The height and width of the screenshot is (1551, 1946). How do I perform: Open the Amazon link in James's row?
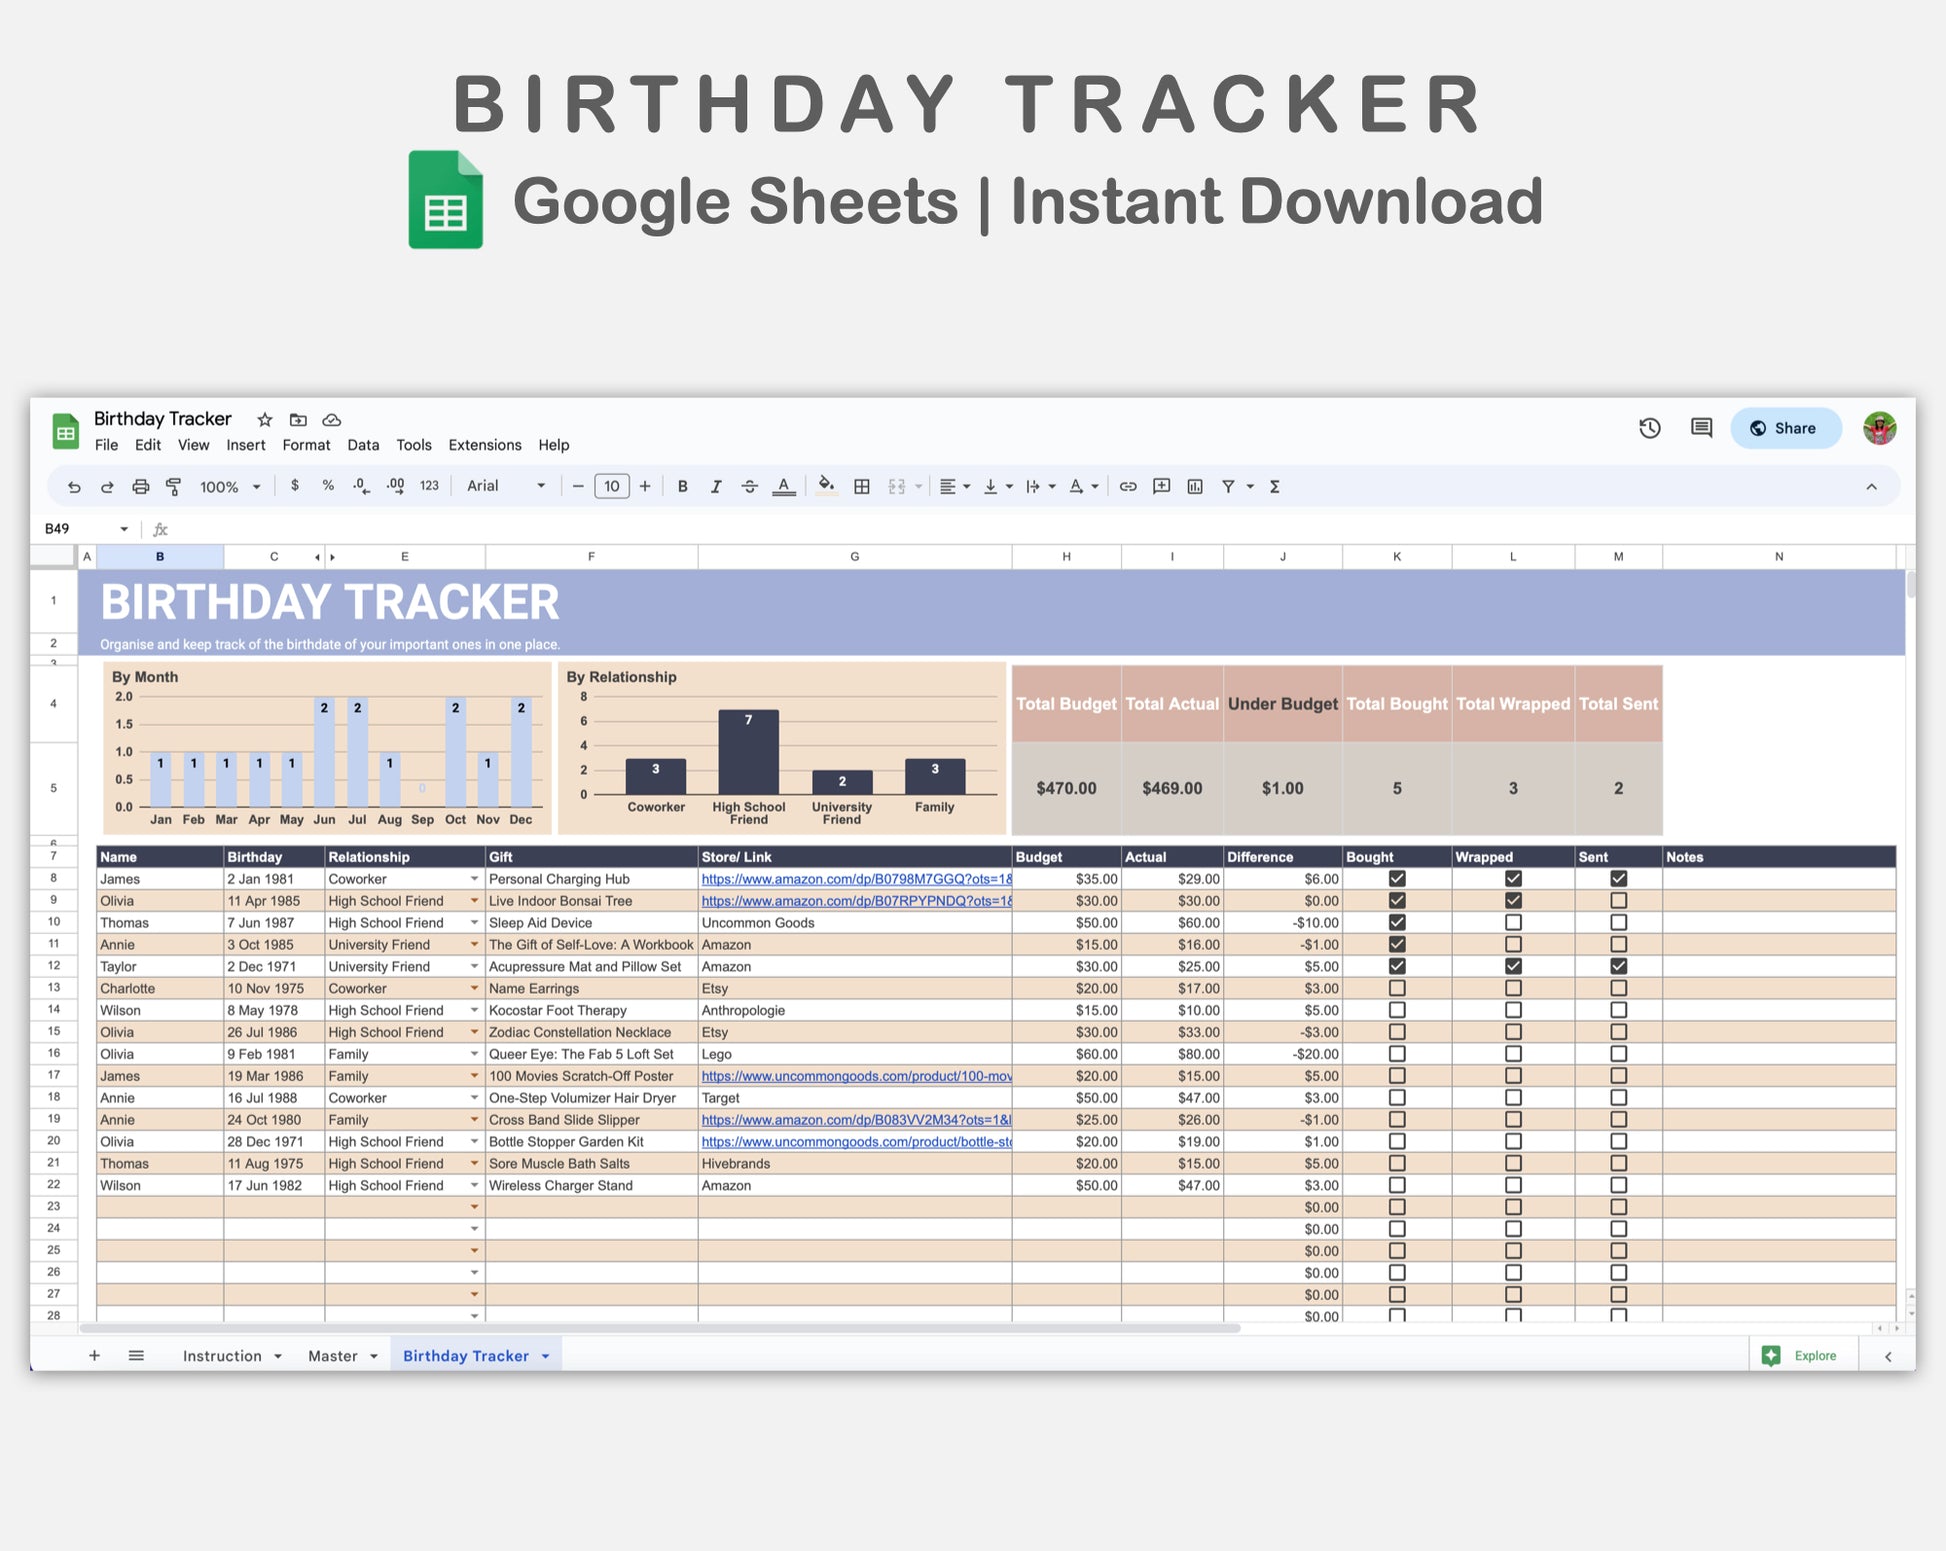(x=855, y=879)
